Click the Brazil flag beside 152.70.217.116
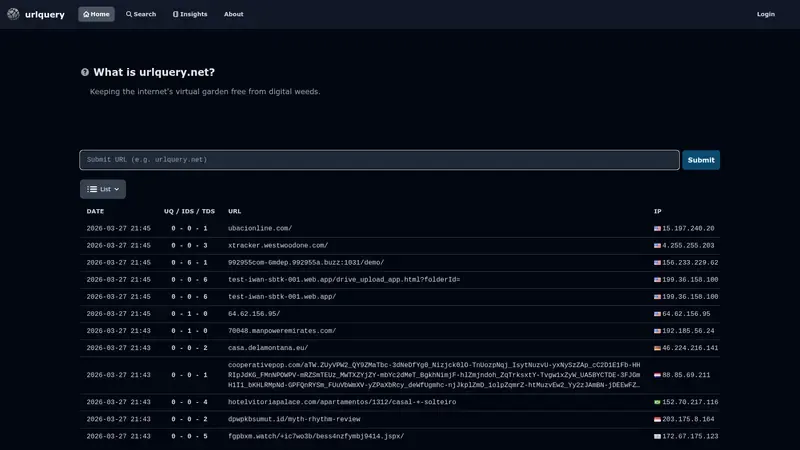 click(657, 402)
